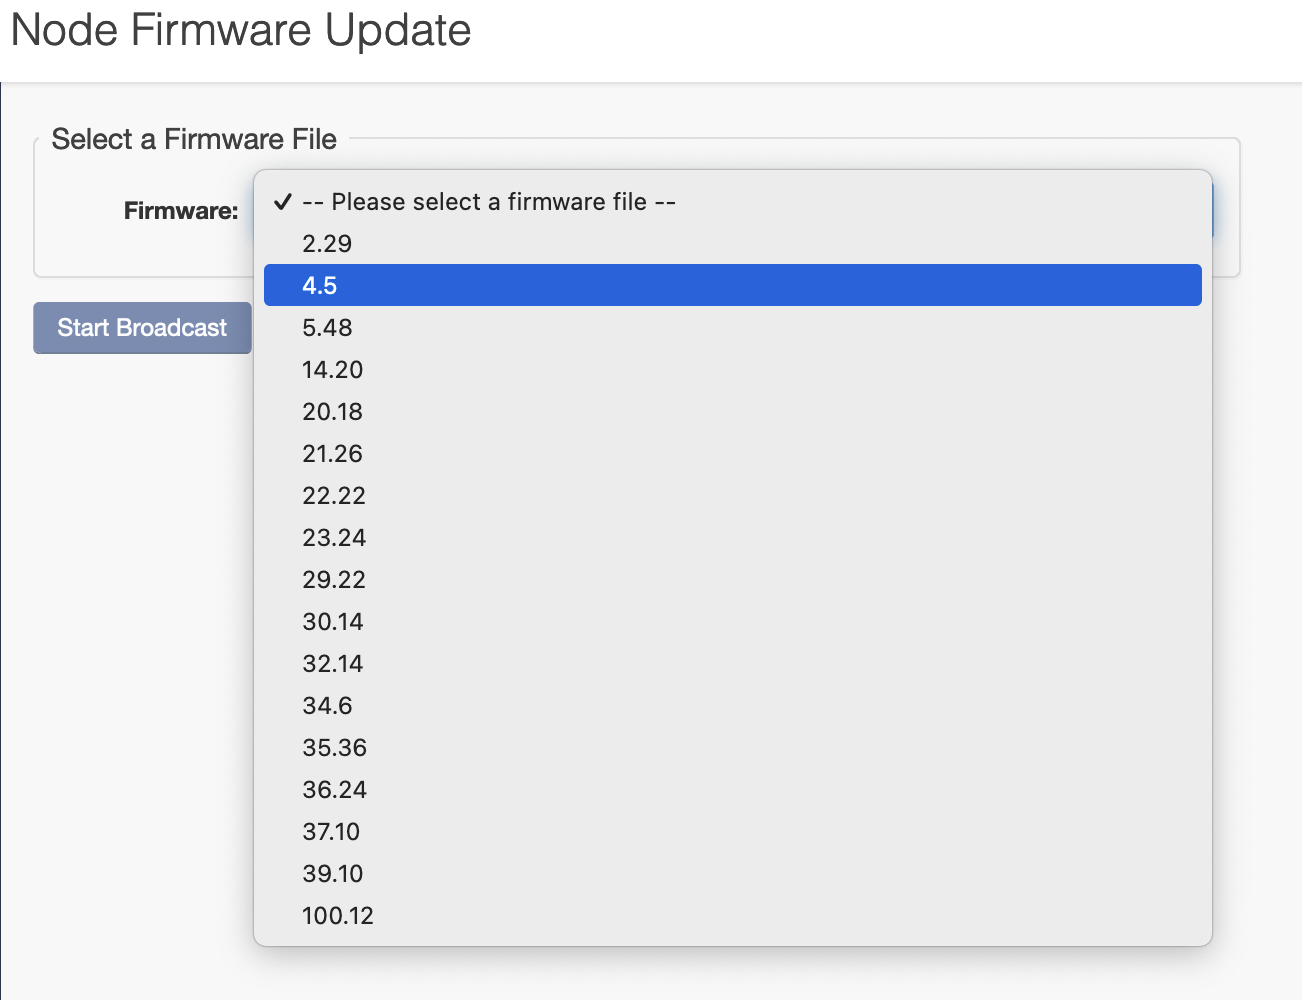1302x1000 pixels.
Task: Pick the 22.22 firmware entry
Action: pos(334,496)
